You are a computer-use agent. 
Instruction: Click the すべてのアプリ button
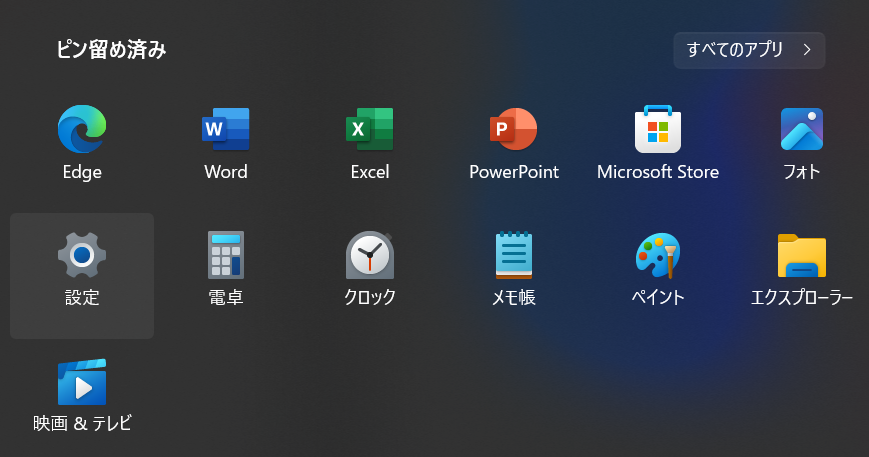[x=749, y=50]
